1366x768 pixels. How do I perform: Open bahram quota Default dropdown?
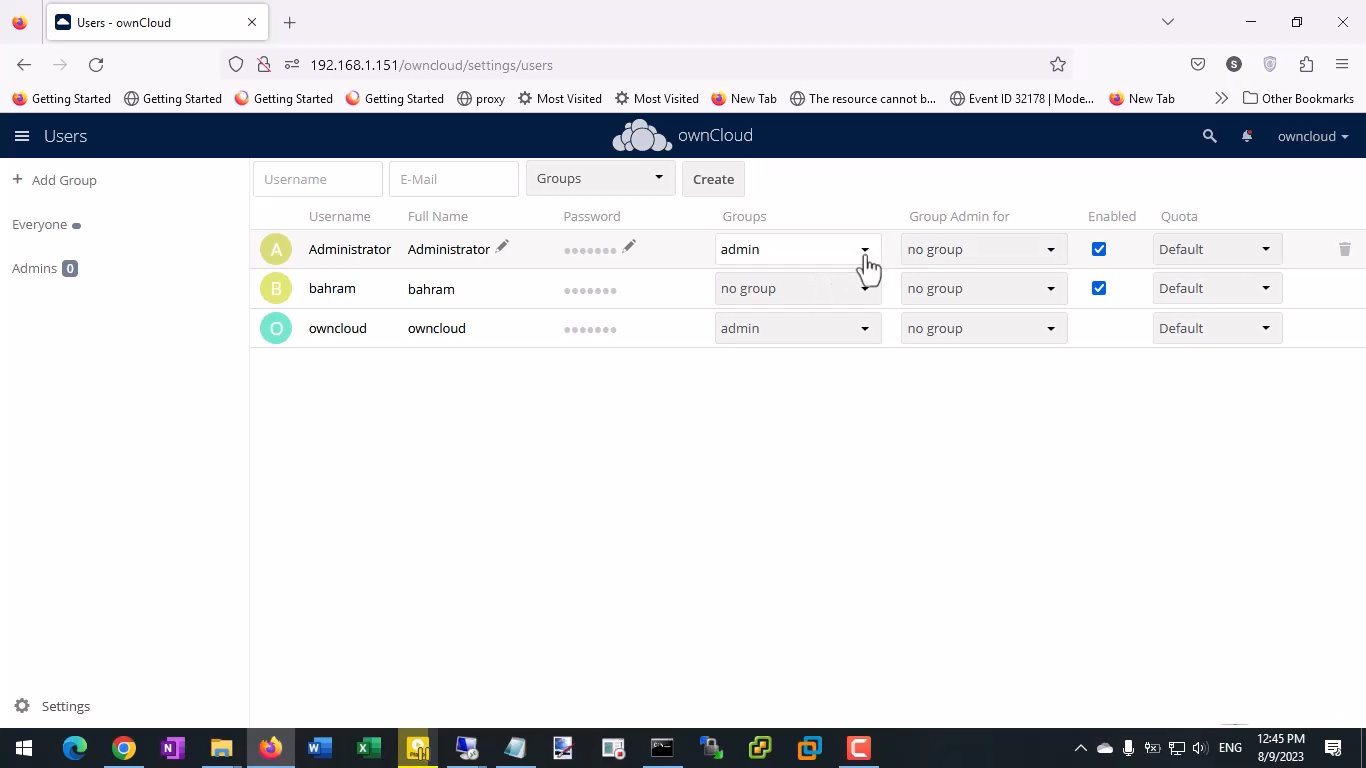click(x=1217, y=288)
